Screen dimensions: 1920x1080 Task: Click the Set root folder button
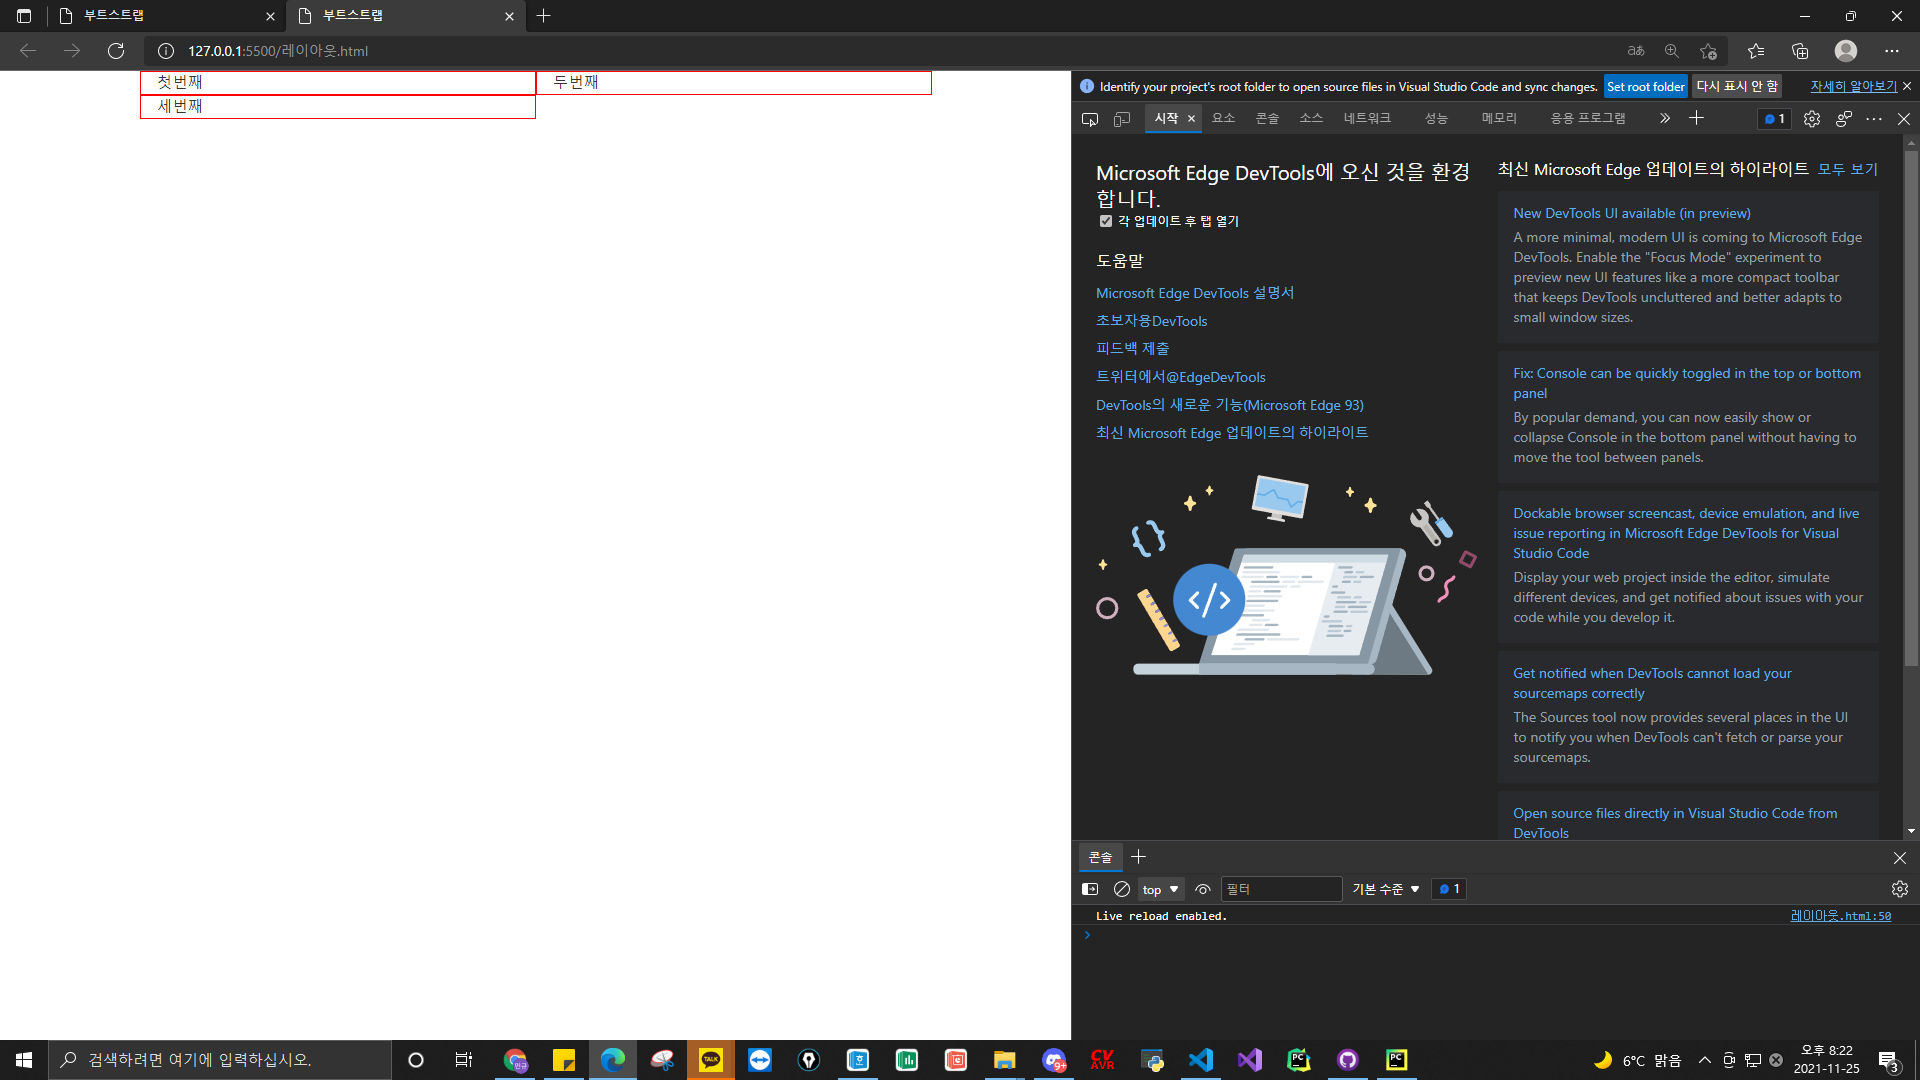[1645, 87]
